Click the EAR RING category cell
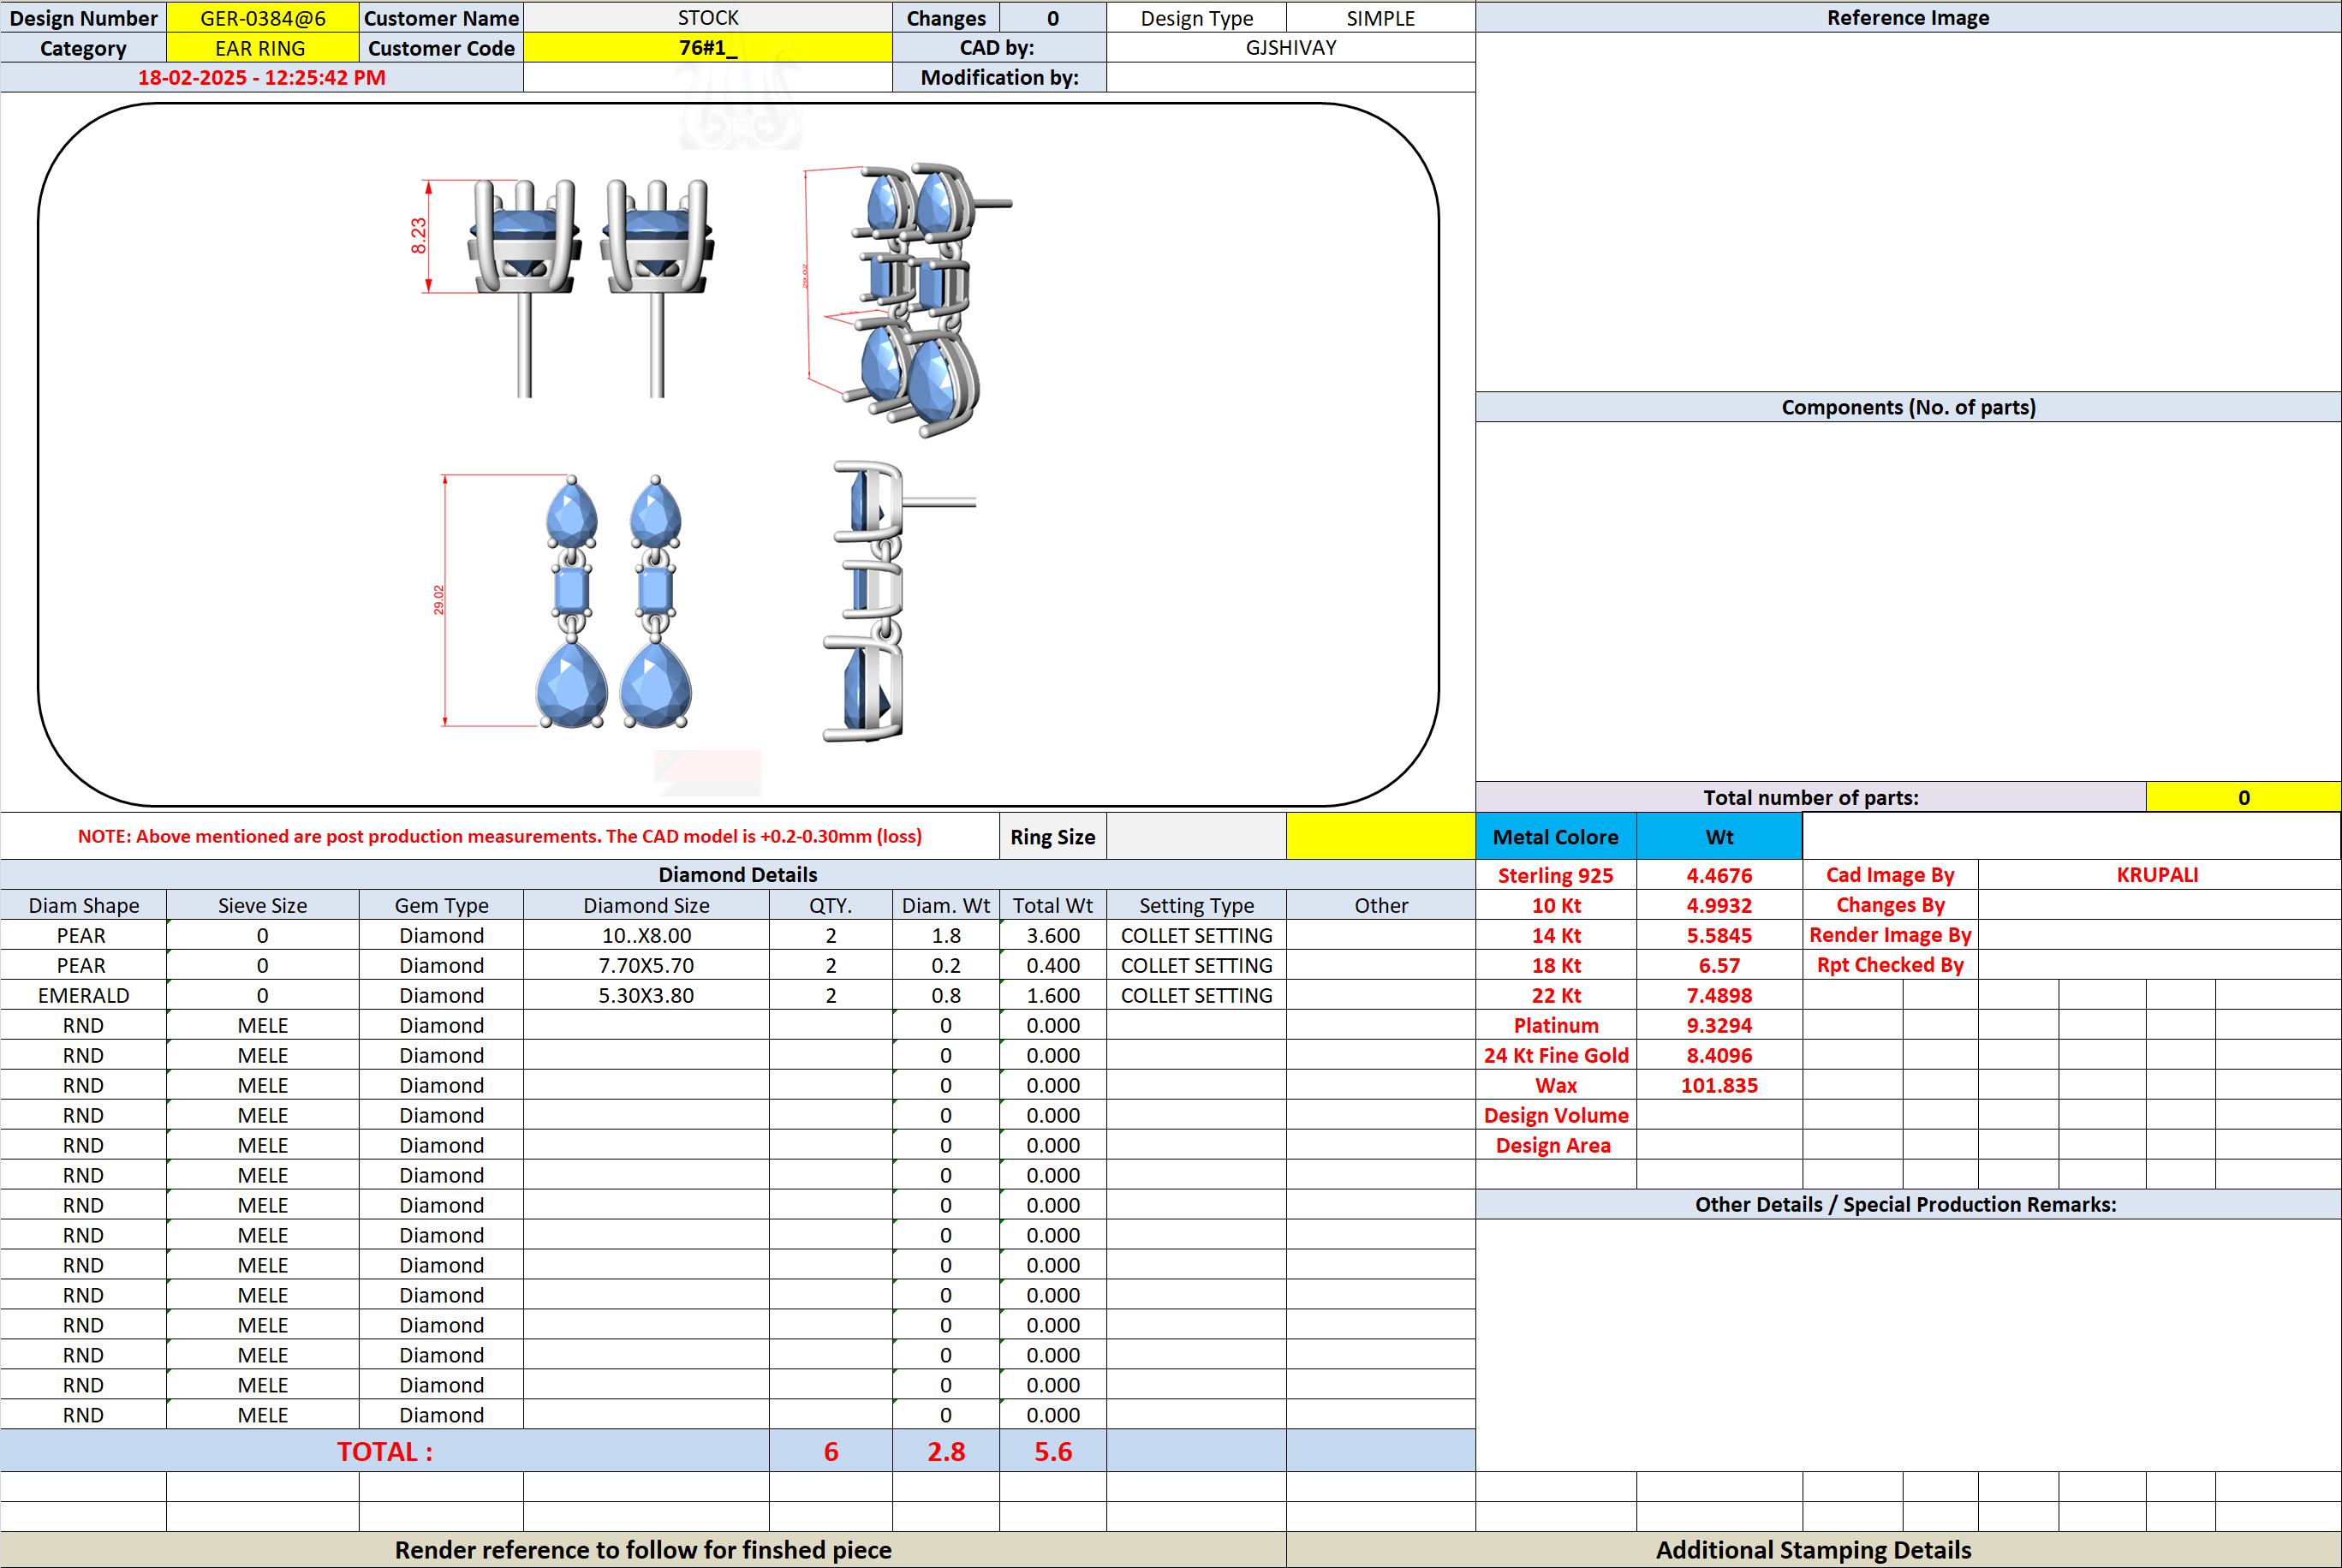This screenshot has height=1568, width=2342. pyautogui.click(x=262, y=48)
